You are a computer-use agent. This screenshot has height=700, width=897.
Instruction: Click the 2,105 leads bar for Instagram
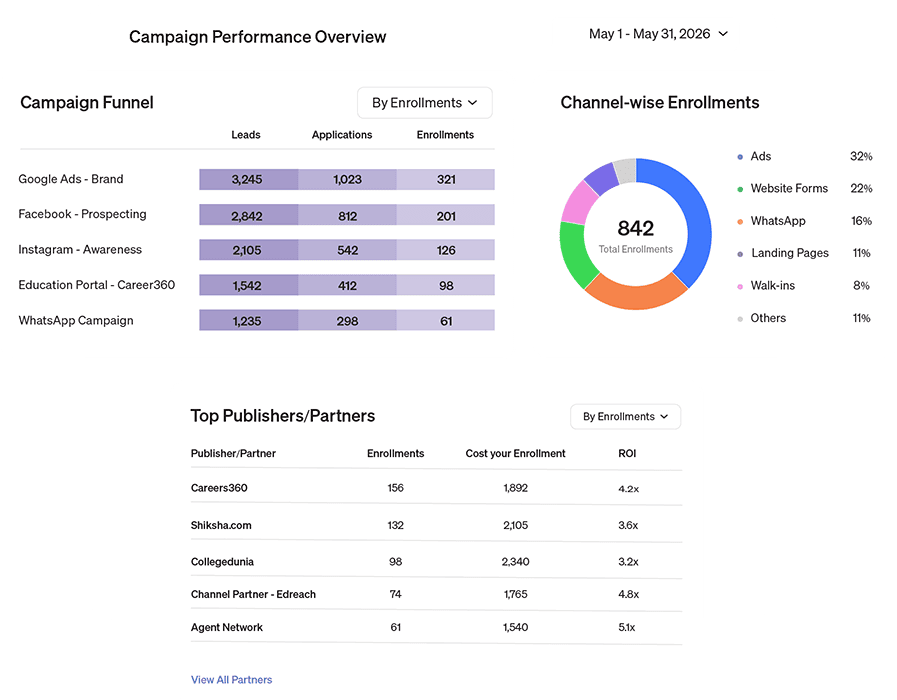pyautogui.click(x=248, y=250)
